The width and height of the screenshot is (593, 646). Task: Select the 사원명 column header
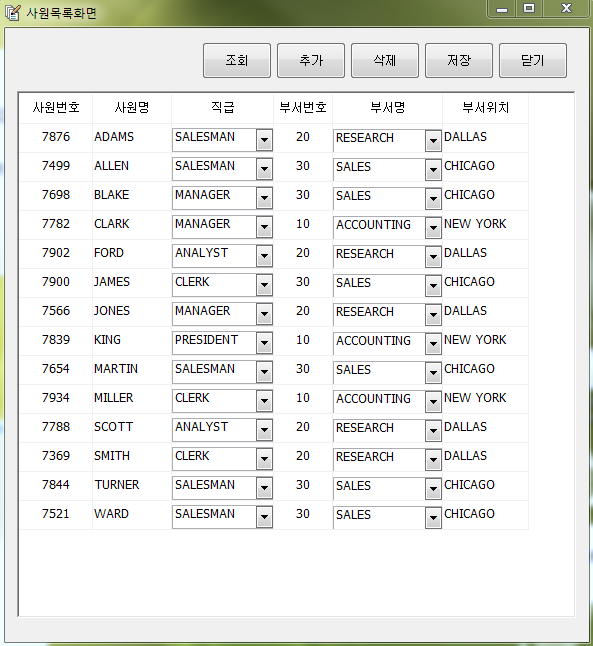point(132,108)
